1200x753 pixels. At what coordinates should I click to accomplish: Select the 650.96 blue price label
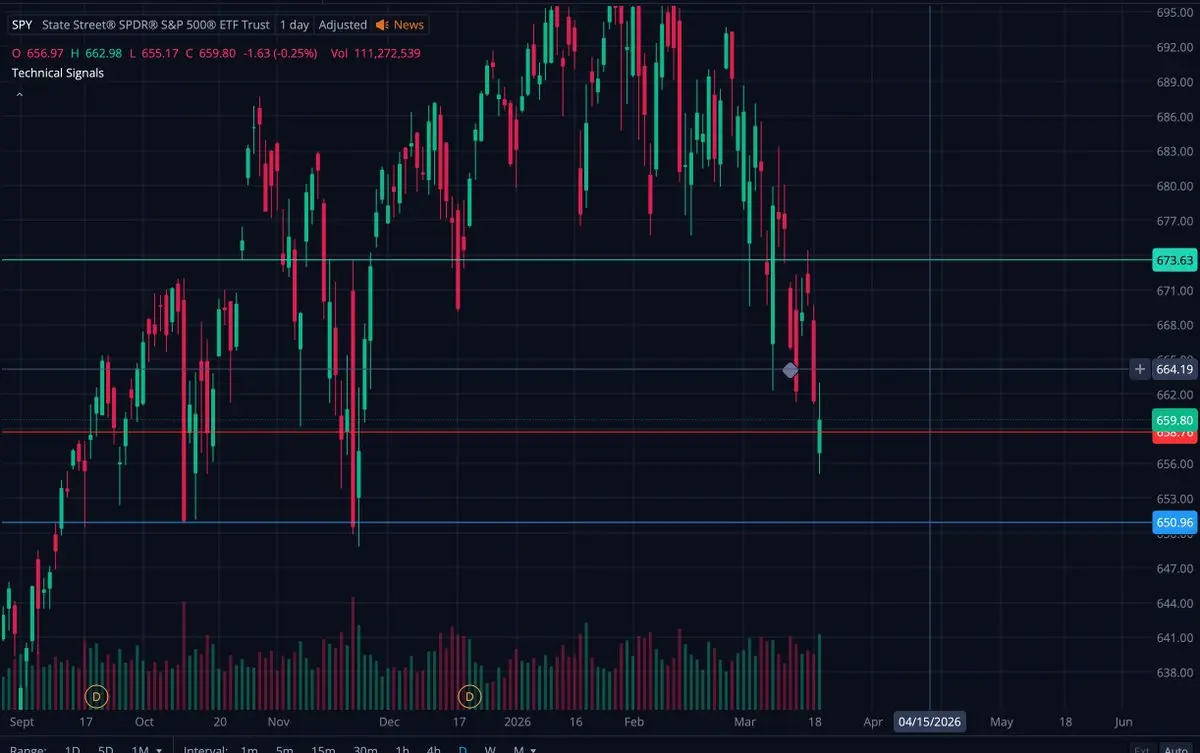(1174, 522)
